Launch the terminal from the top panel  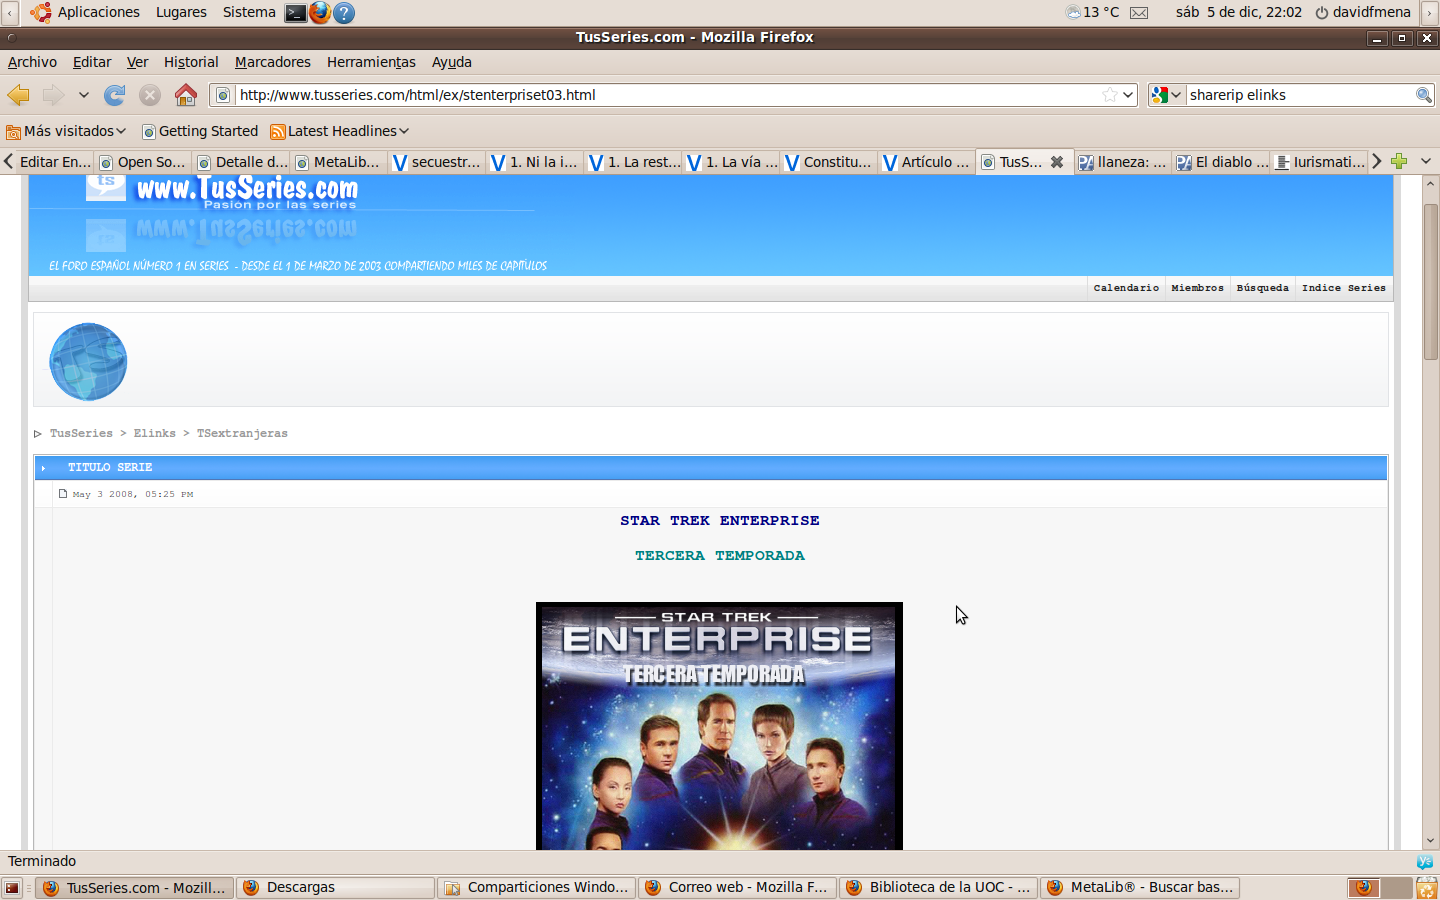coord(296,13)
